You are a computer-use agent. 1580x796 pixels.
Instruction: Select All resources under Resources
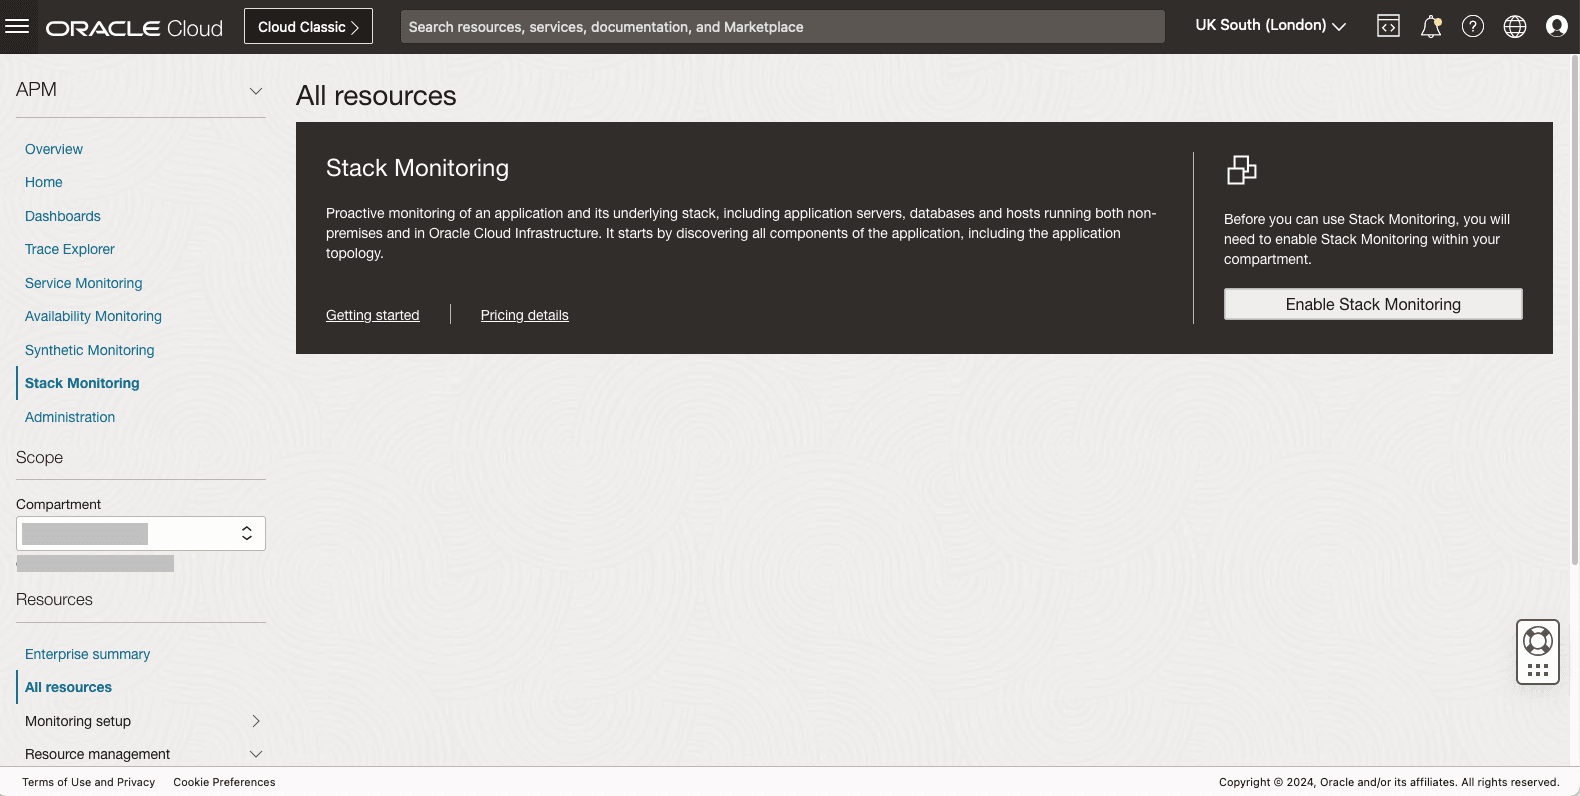[x=68, y=687]
